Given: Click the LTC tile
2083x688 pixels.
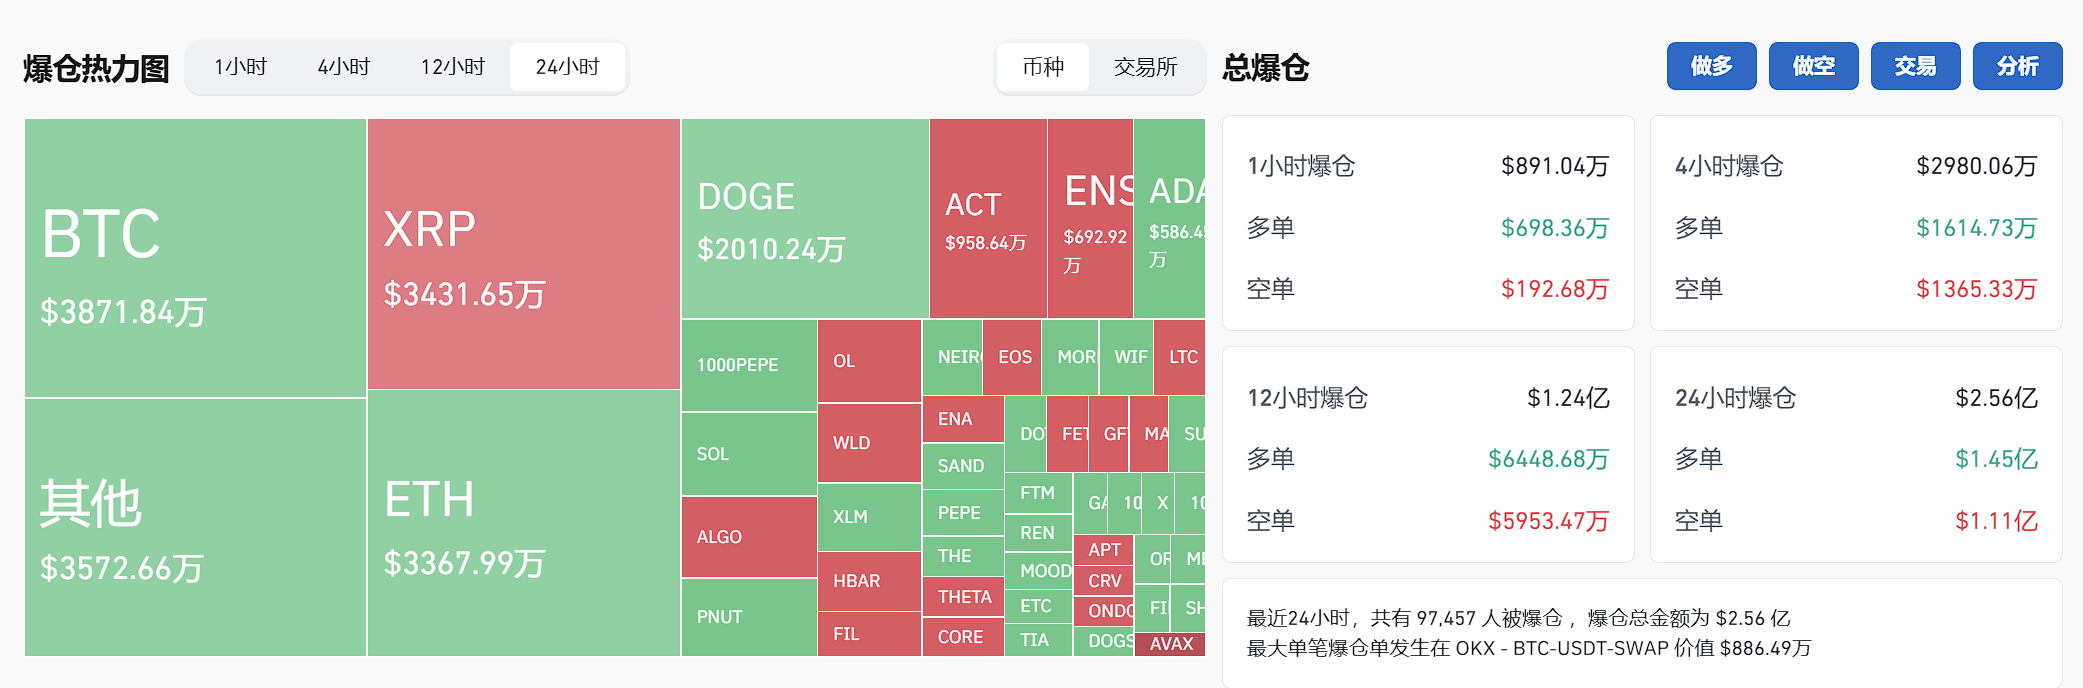Looking at the screenshot, I should (x=1180, y=357).
